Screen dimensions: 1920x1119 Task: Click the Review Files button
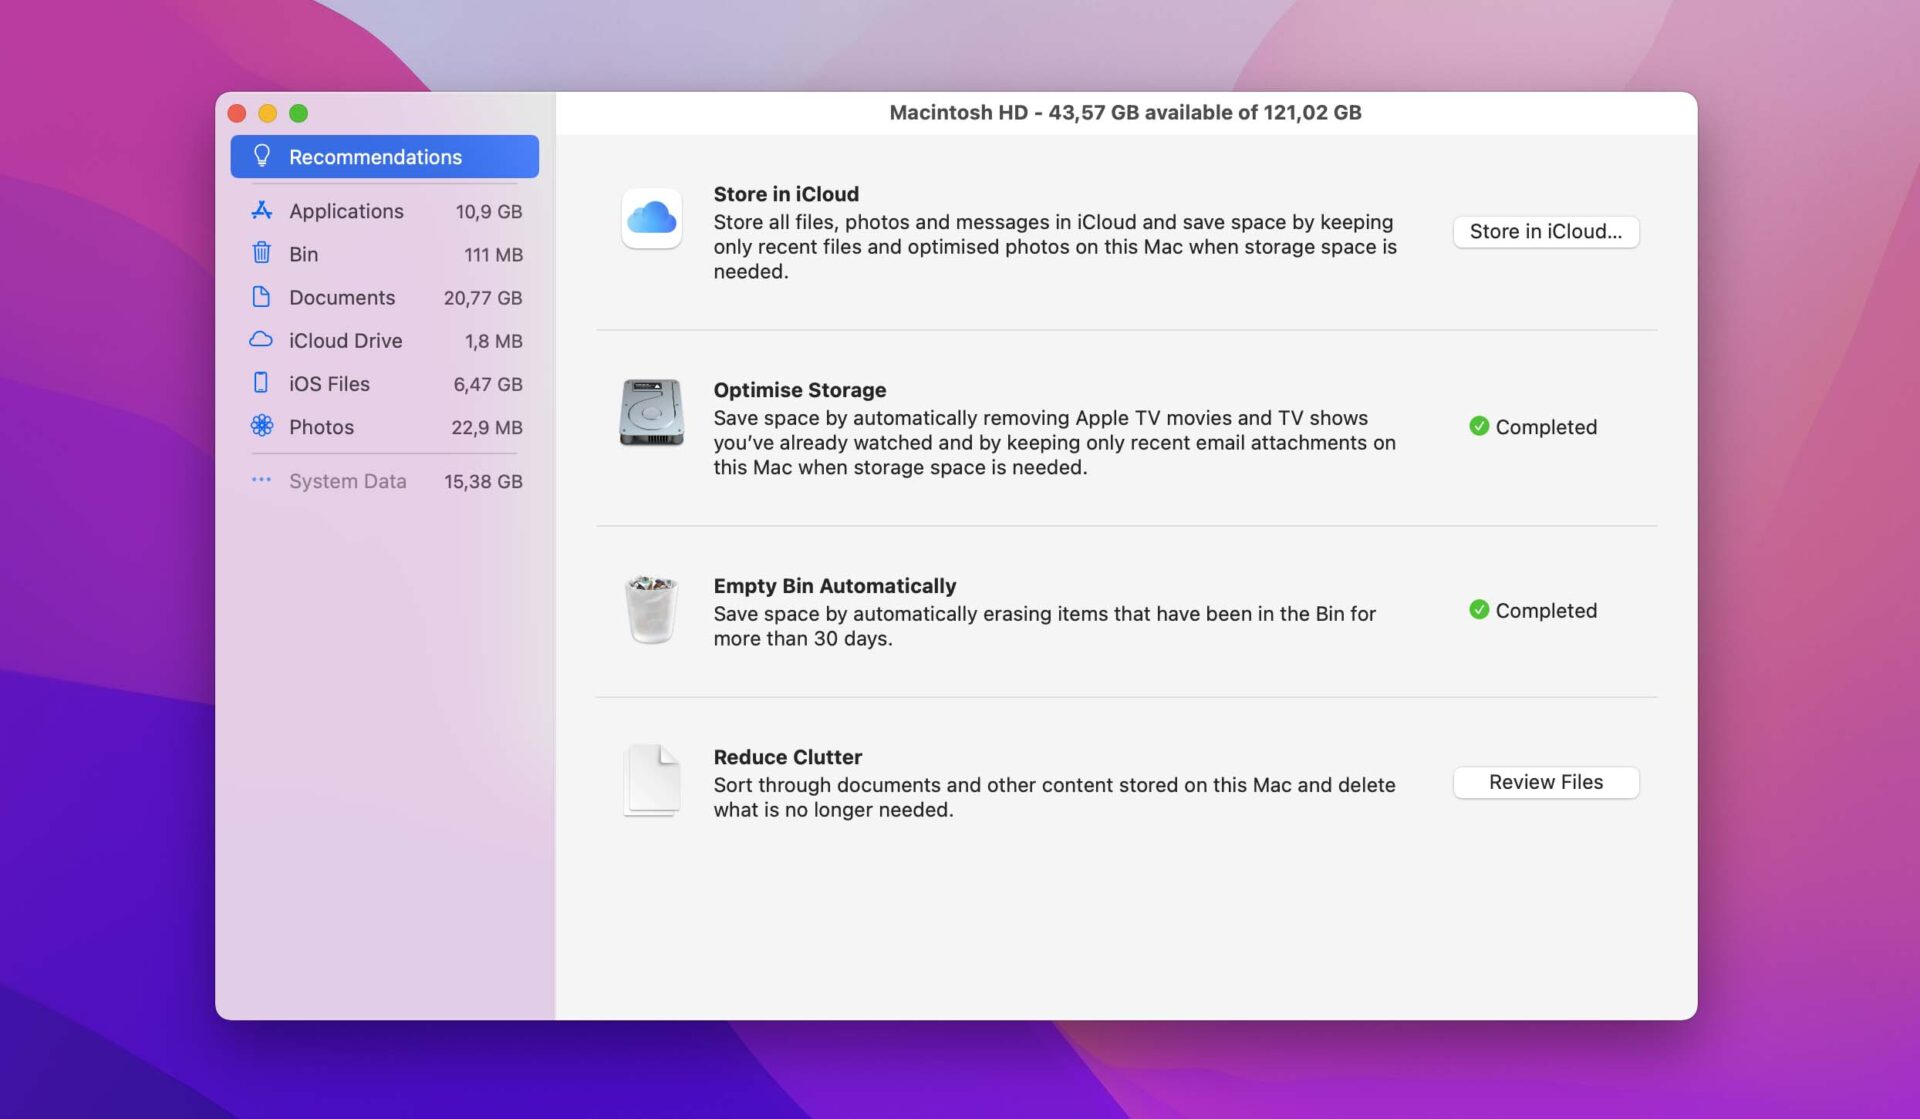click(x=1545, y=782)
